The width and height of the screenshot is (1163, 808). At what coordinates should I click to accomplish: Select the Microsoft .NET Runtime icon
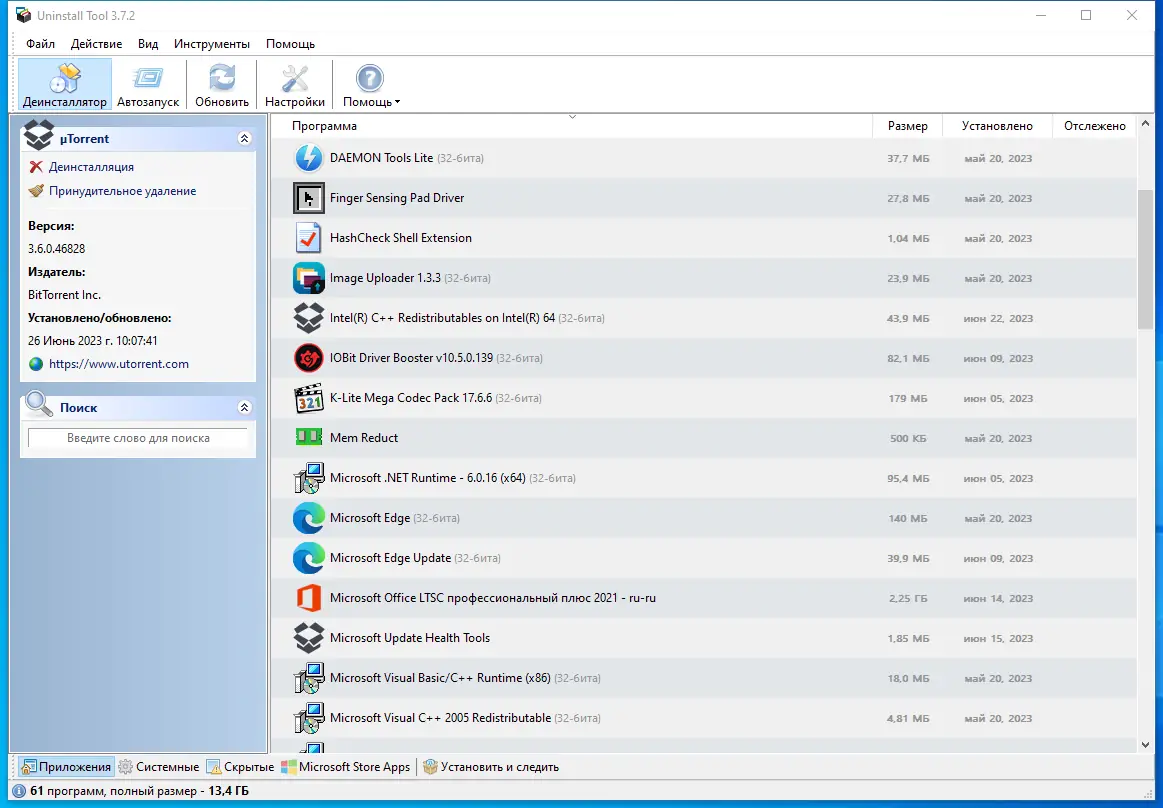(309, 479)
